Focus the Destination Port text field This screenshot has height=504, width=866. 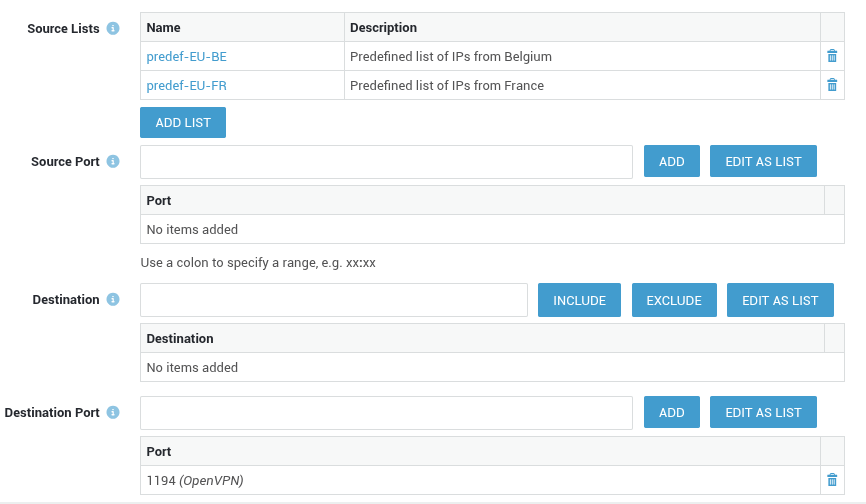(x=386, y=412)
